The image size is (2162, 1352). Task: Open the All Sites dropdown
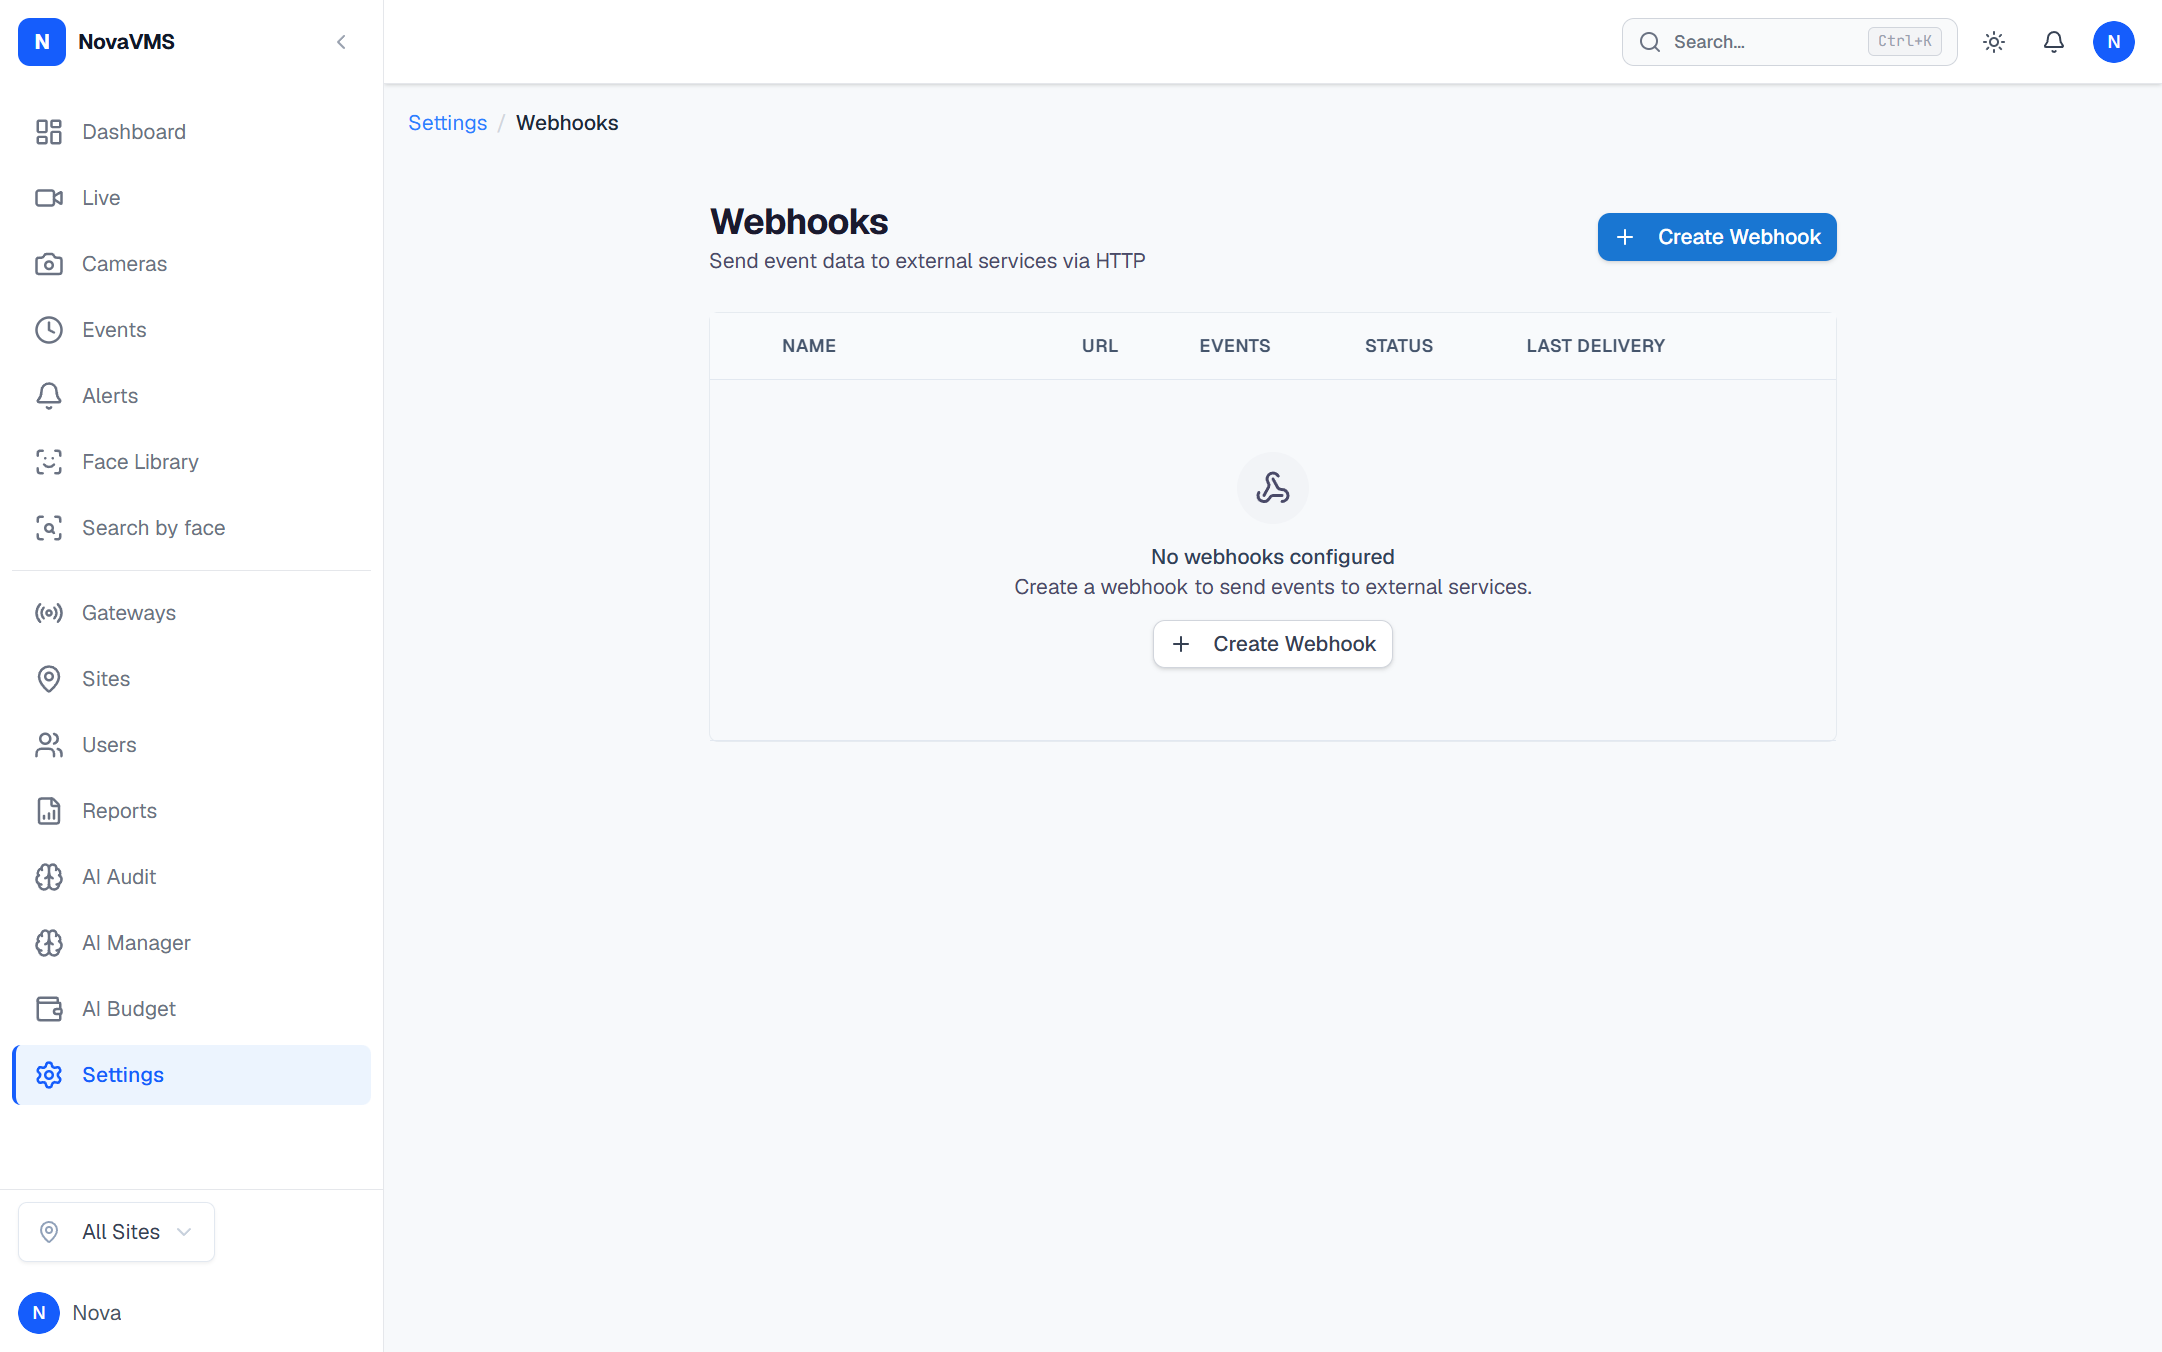pyautogui.click(x=116, y=1232)
